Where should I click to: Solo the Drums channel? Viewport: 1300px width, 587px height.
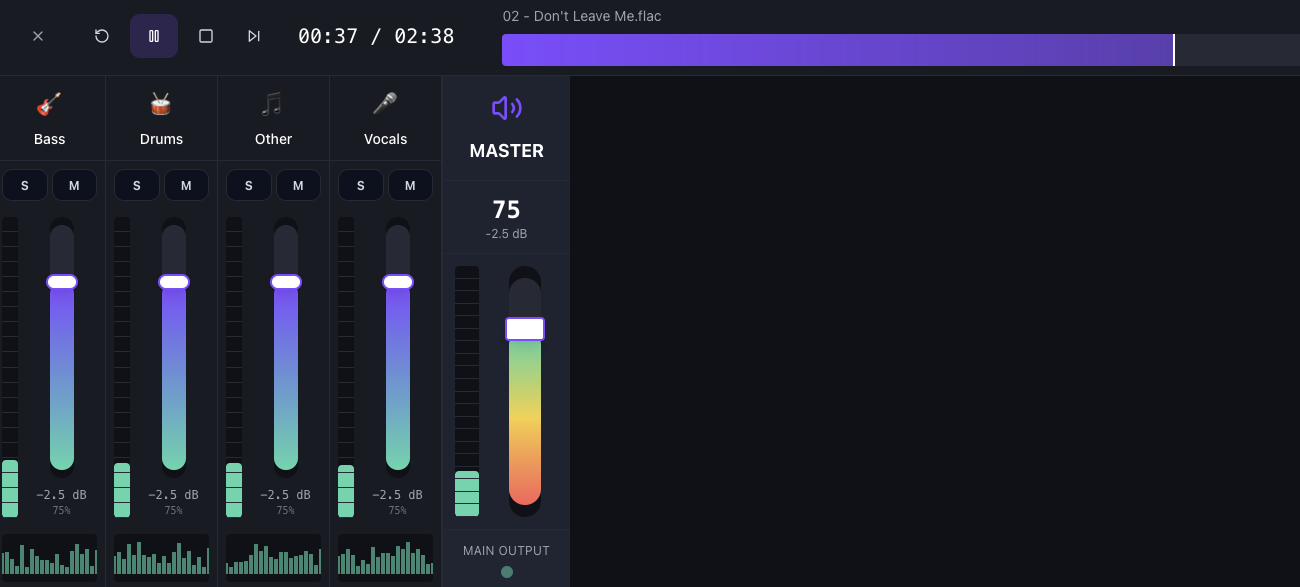pos(137,185)
